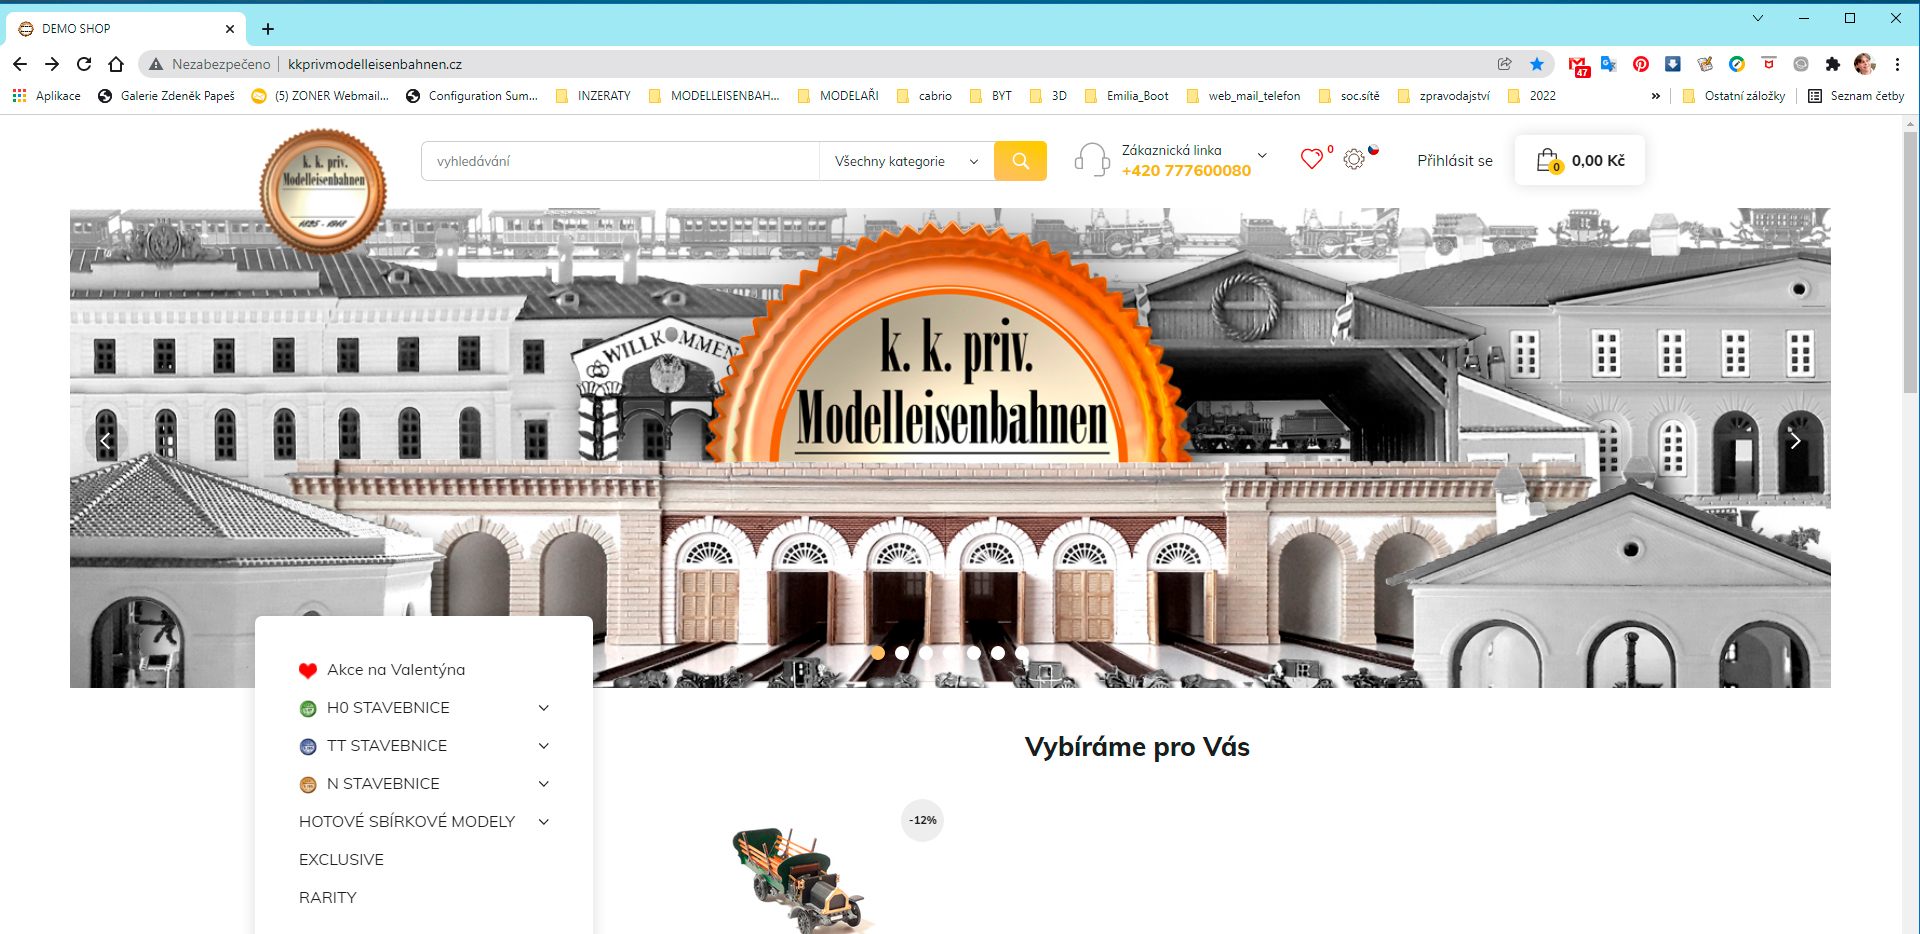Open EXCLUSIVE category
1920x934 pixels.
pos(341,860)
